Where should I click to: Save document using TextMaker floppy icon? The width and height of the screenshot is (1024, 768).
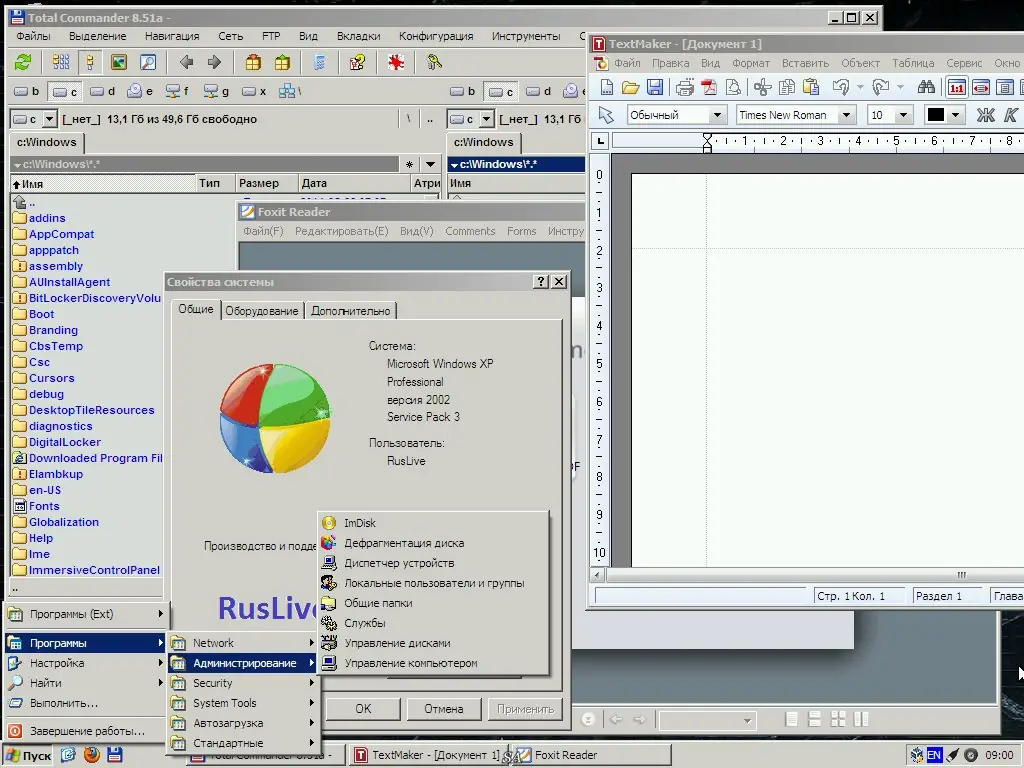click(x=654, y=87)
